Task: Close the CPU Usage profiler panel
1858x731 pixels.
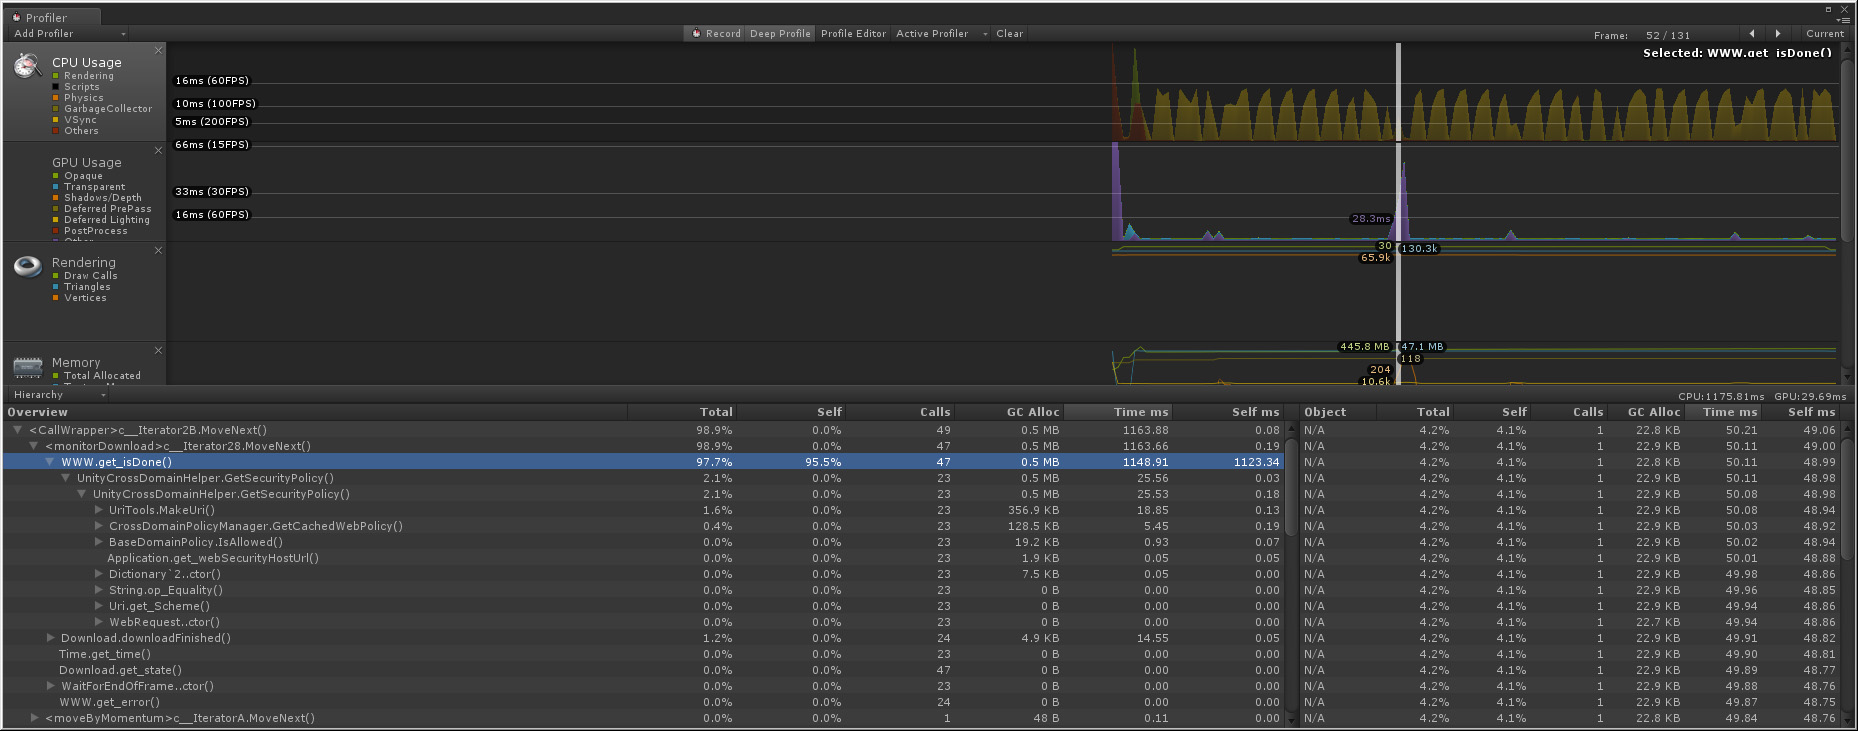Action: coord(158,50)
